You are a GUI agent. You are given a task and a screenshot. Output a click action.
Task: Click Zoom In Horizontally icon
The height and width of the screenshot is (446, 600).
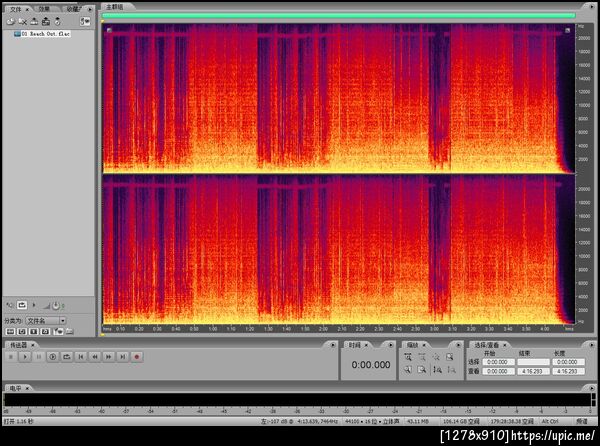(x=408, y=357)
